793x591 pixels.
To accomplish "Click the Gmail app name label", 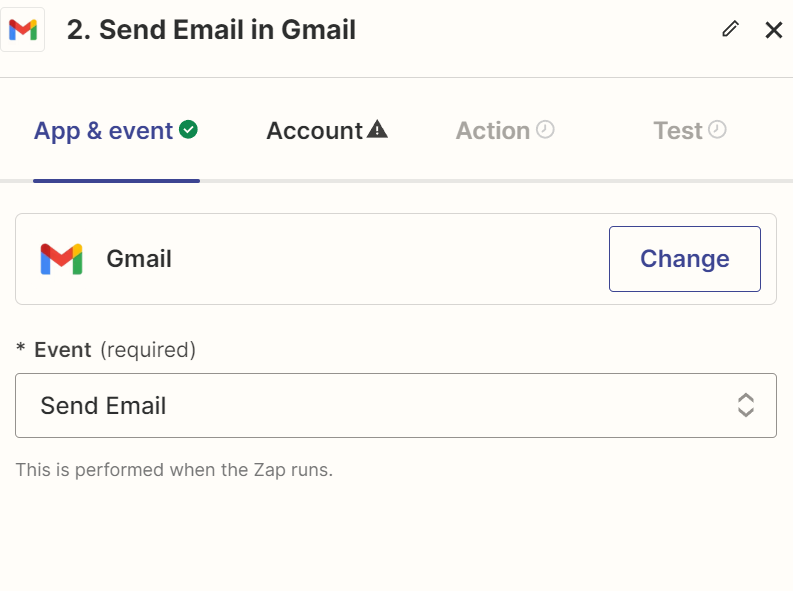I will [139, 259].
